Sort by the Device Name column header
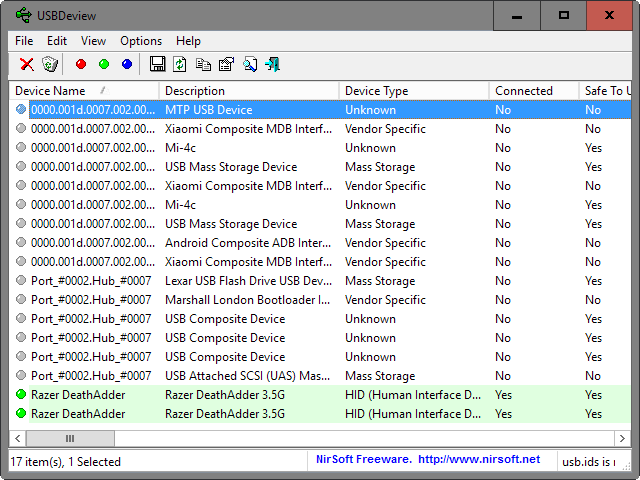The height and width of the screenshot is (480, 640). [84, 91]
